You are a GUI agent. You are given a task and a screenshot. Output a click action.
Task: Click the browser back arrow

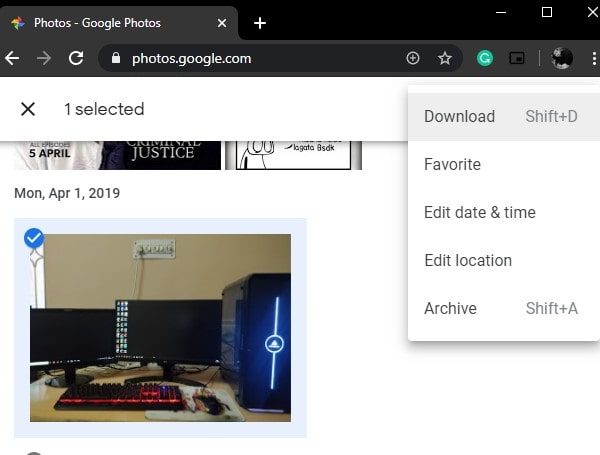(12, 59)
